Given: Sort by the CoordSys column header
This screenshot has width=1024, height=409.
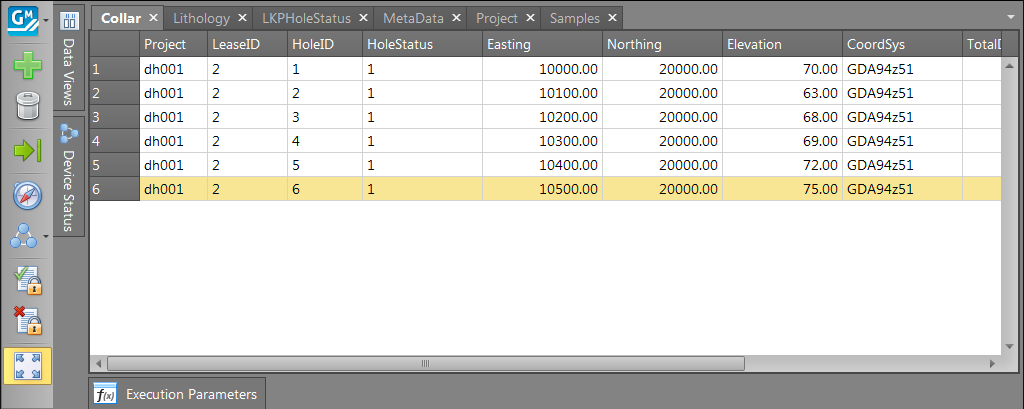Looking at the screenshot, I should 902,44.
